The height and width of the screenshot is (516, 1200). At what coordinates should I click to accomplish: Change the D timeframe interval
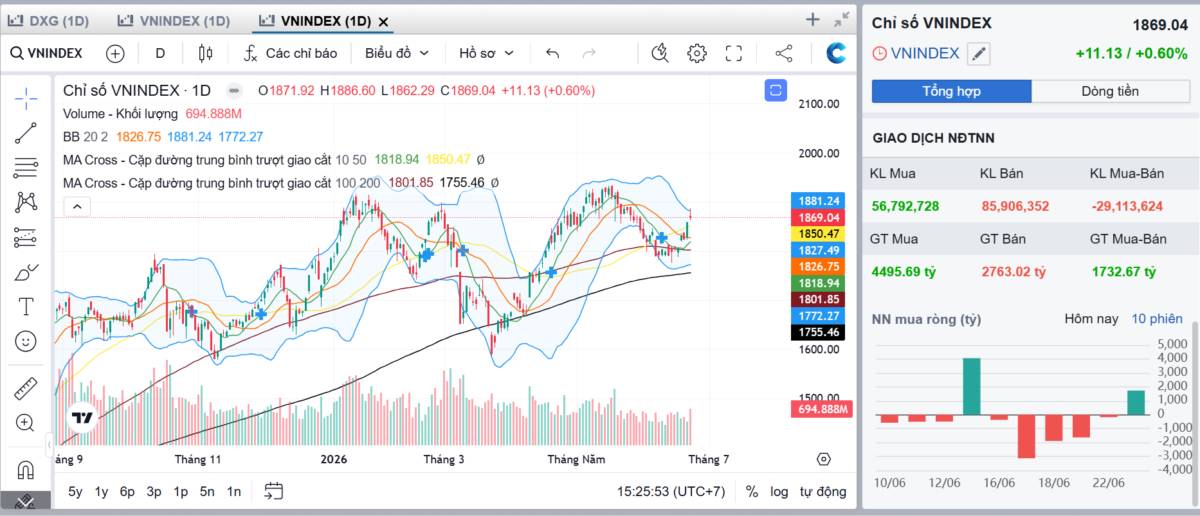(160, 53)
